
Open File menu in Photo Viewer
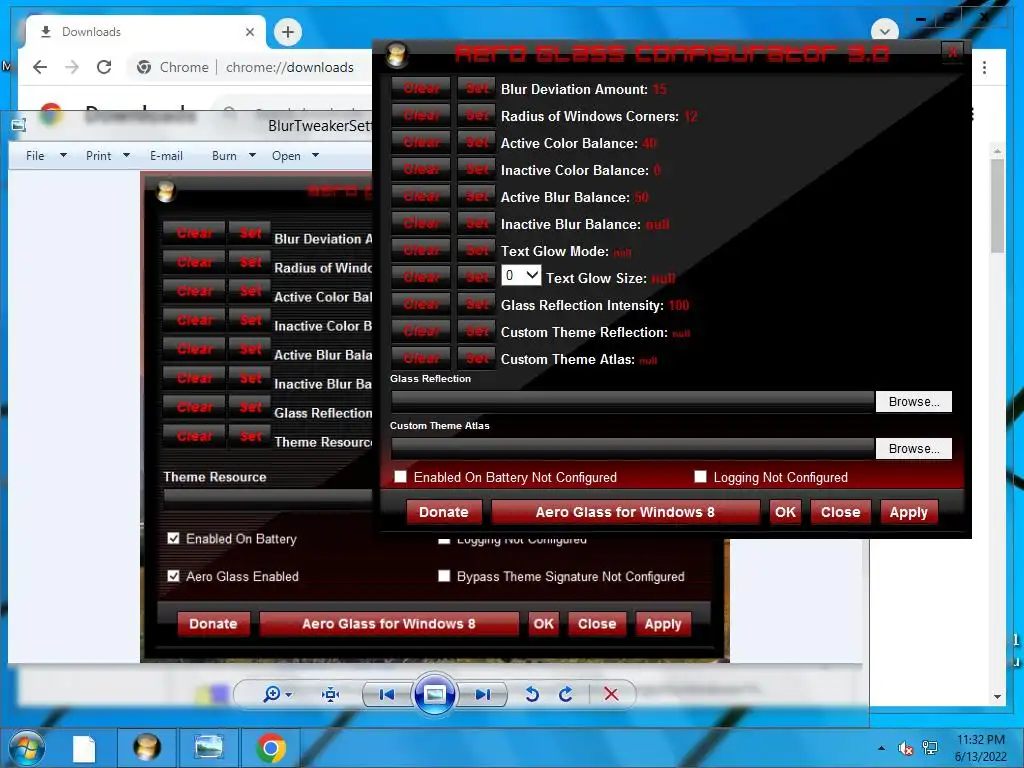(46, 155)
